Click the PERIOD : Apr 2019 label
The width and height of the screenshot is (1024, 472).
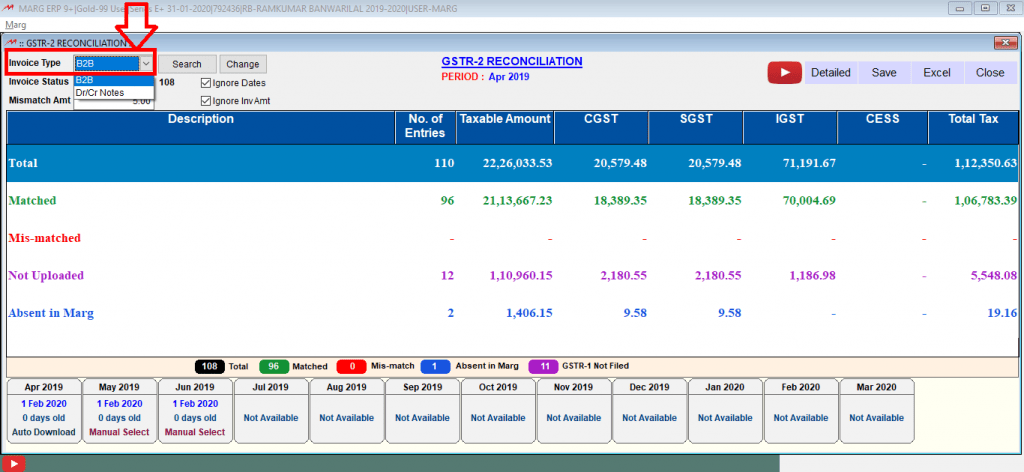(x=485, y=76)
